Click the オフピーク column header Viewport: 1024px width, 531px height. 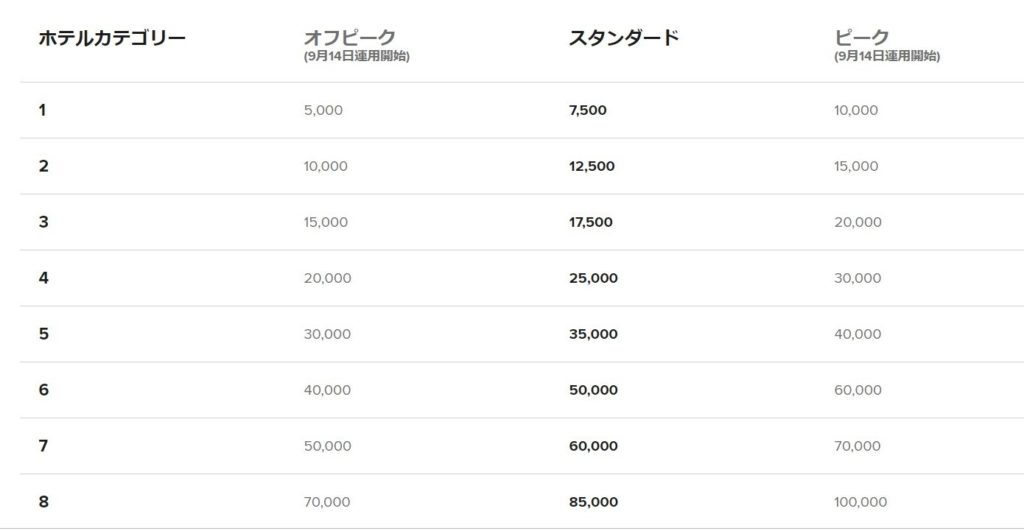[x=349, y=37]
